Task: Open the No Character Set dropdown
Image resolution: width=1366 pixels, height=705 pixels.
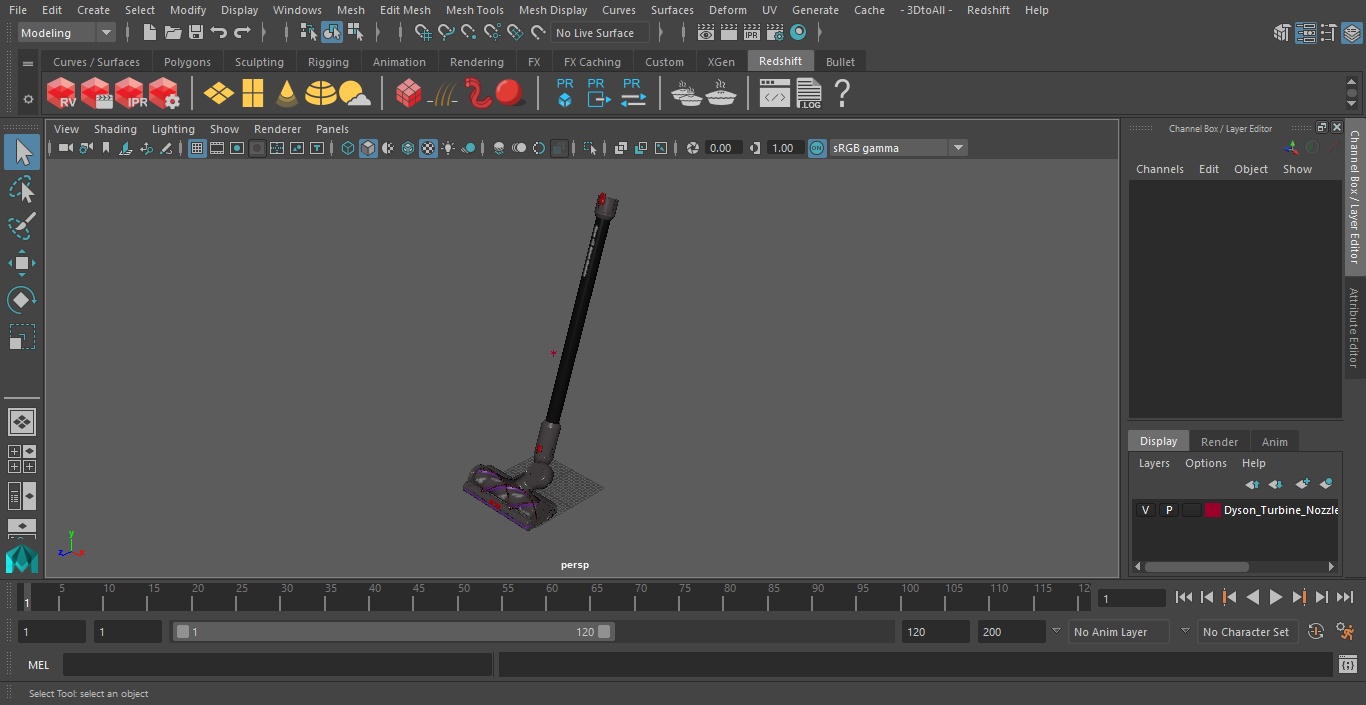Action: 1246,632
